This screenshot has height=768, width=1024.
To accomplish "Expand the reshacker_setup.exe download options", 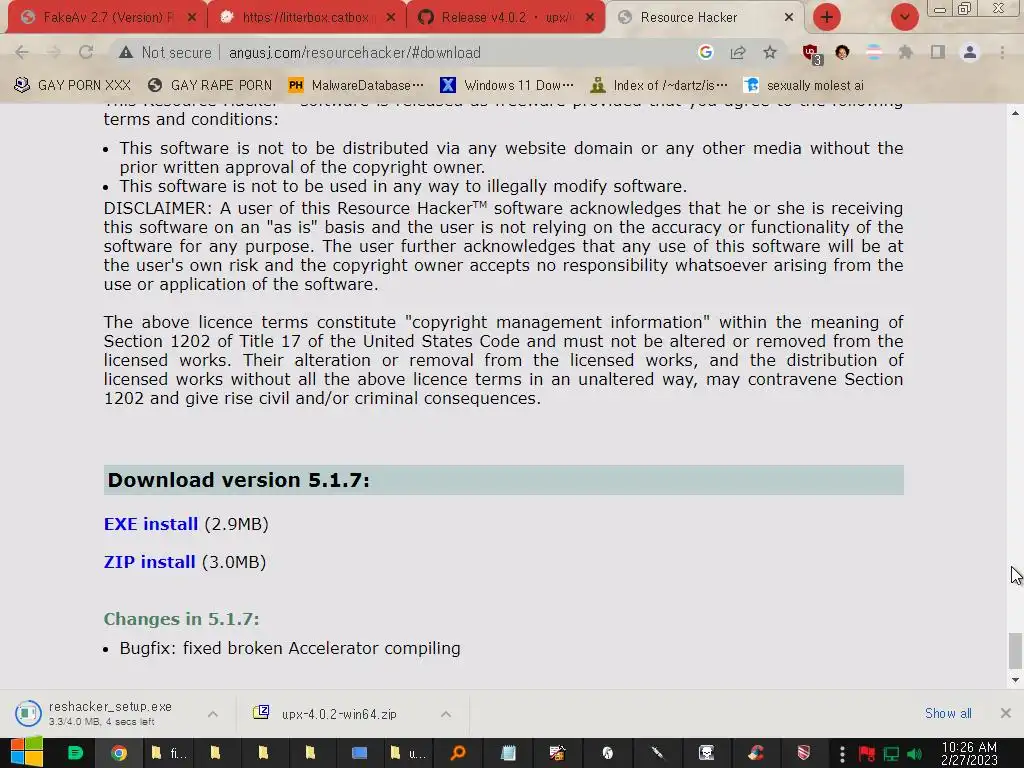I will [213, 714].
